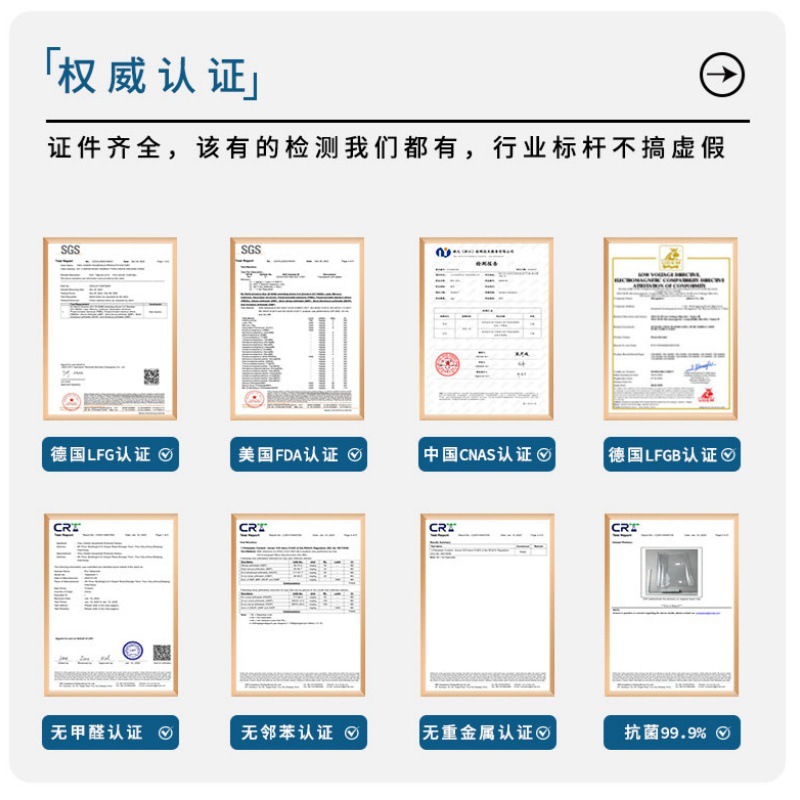Click the circled right-arrow icon

[x=721, y=74]
